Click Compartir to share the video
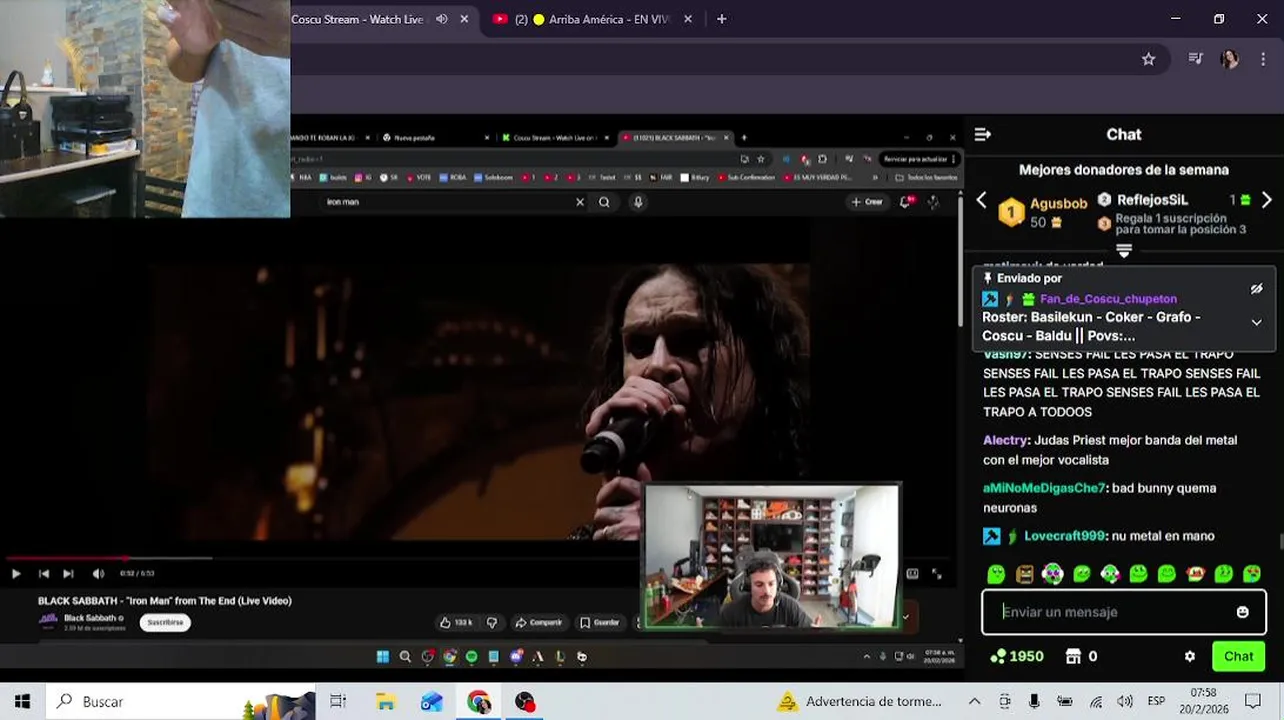Viewport: 1284px width, 720px height. (x=539, y=622)
